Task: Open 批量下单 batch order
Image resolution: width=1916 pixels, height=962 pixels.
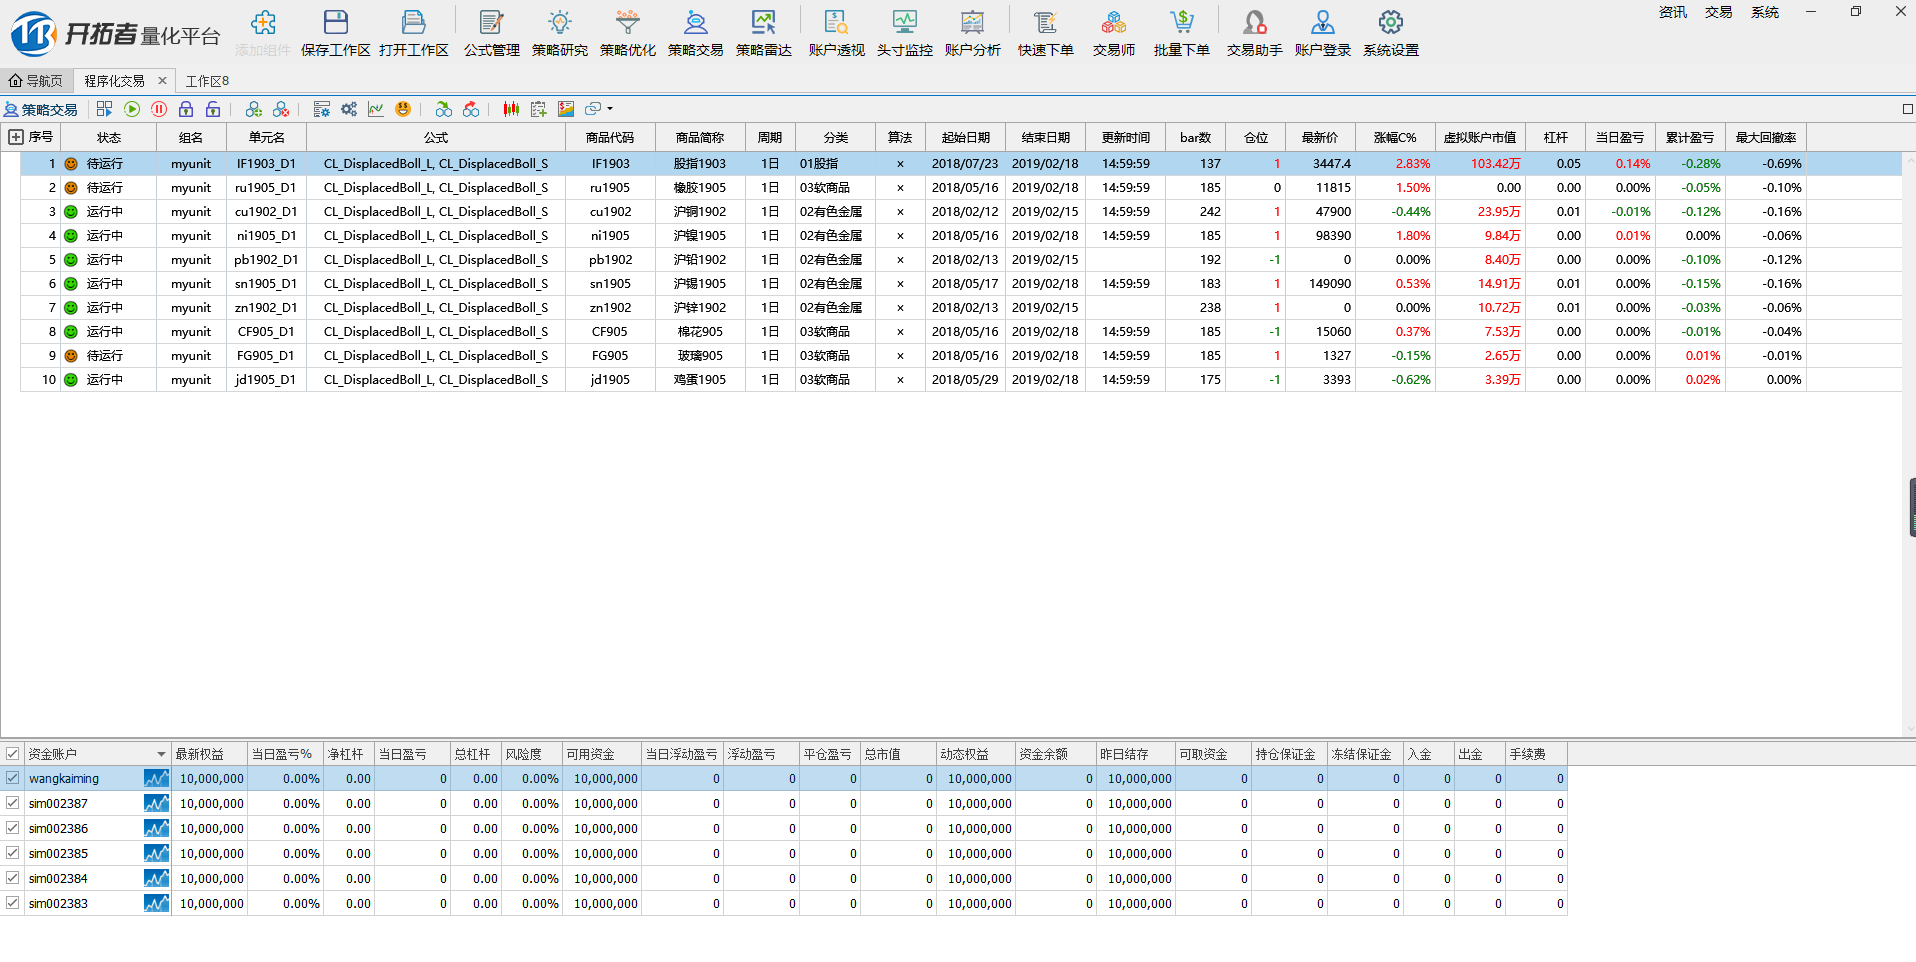Action: click(x=1181, y=33)
